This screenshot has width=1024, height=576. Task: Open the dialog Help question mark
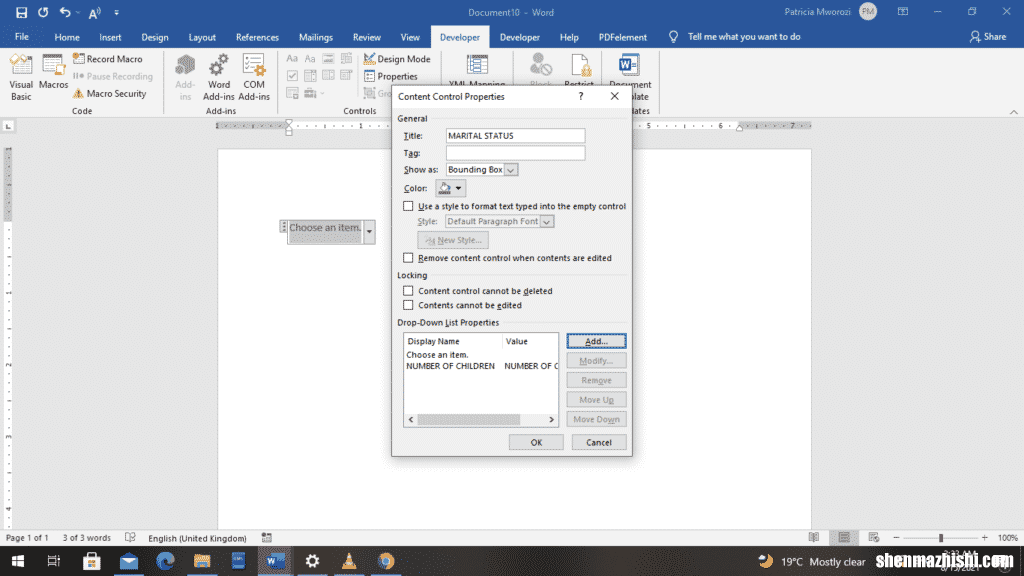pyautogui.click(x=581, y=96)
